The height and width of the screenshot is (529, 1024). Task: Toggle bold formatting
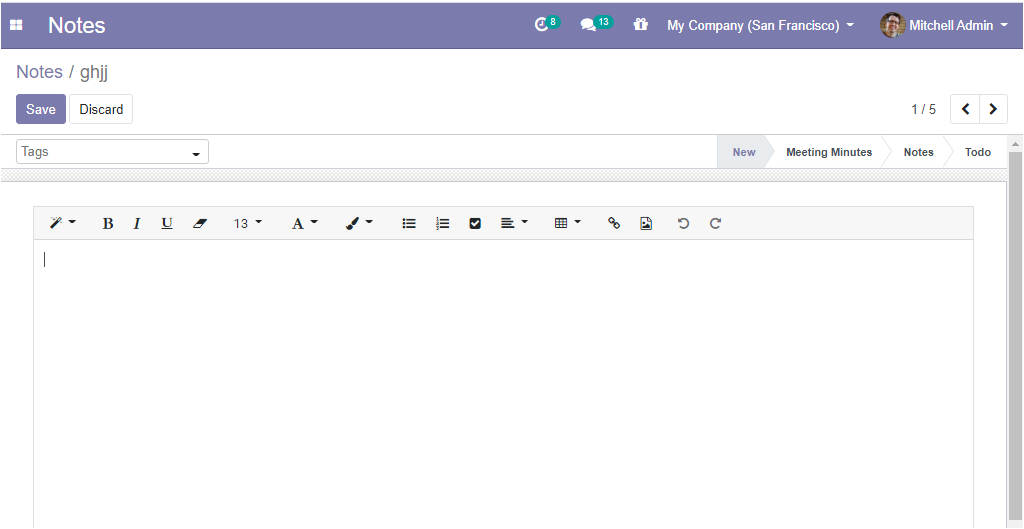(x=108, y=223)
